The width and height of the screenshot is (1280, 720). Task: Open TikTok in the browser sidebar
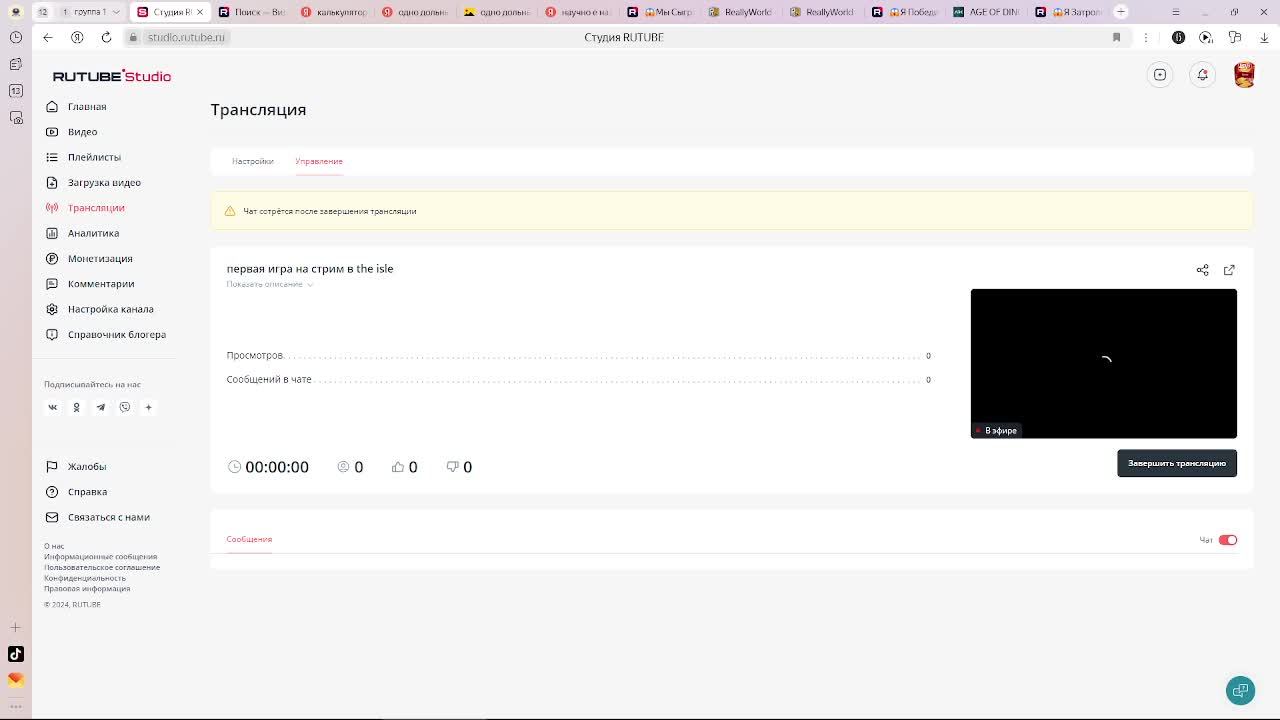pos(16,654)
